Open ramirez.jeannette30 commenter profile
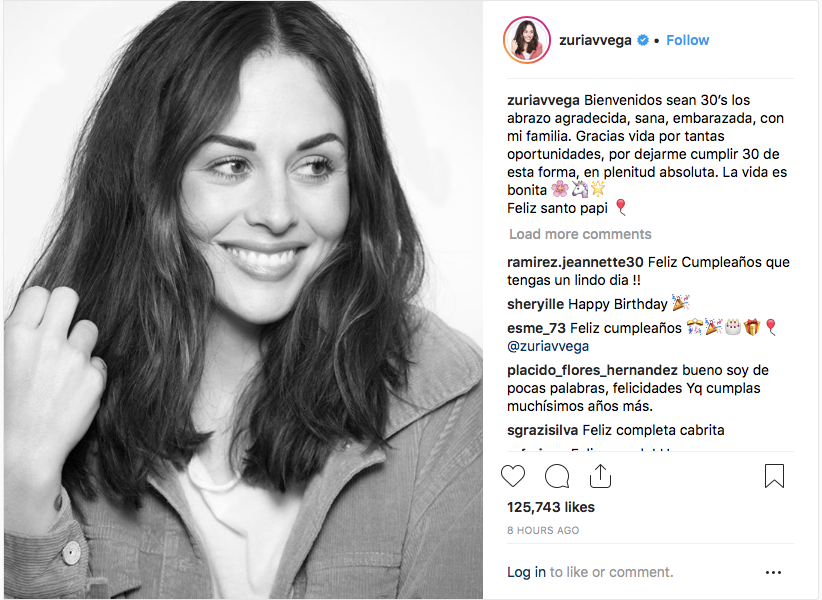Viewport: 822px width, 600px height. tap(575, 262)
